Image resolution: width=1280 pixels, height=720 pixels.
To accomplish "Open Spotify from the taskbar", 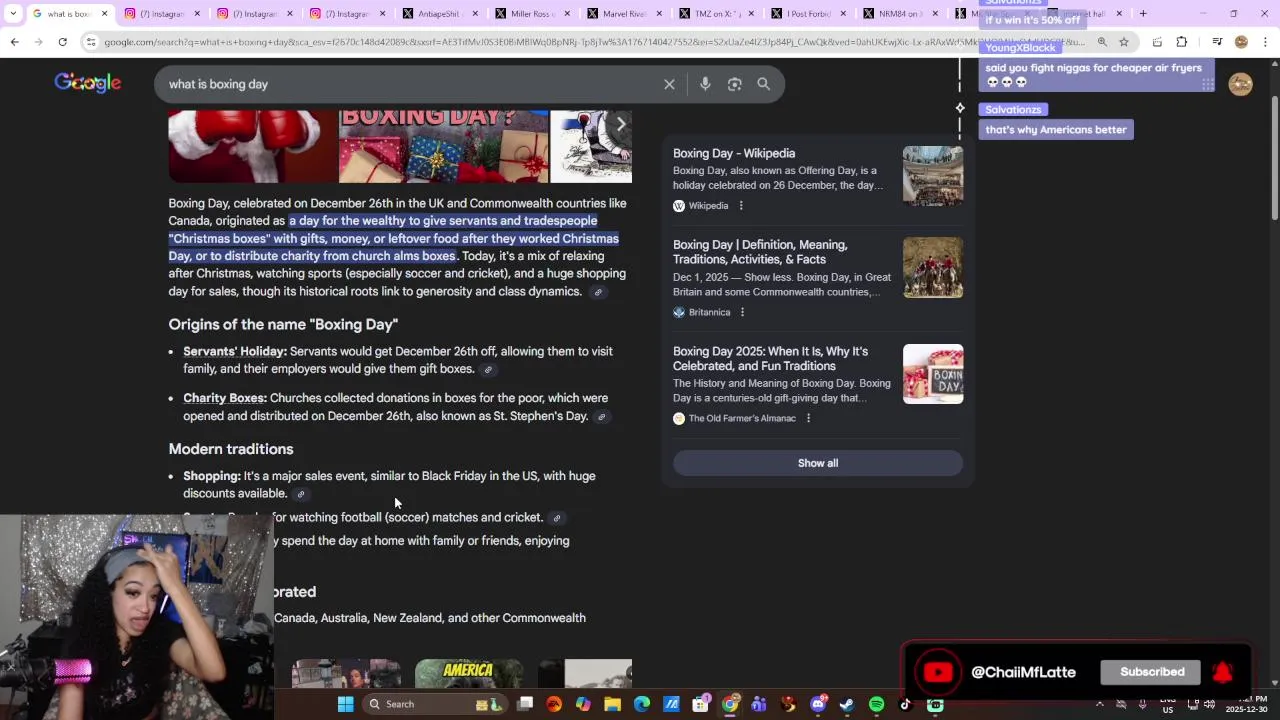I will (x=877, y=704).
